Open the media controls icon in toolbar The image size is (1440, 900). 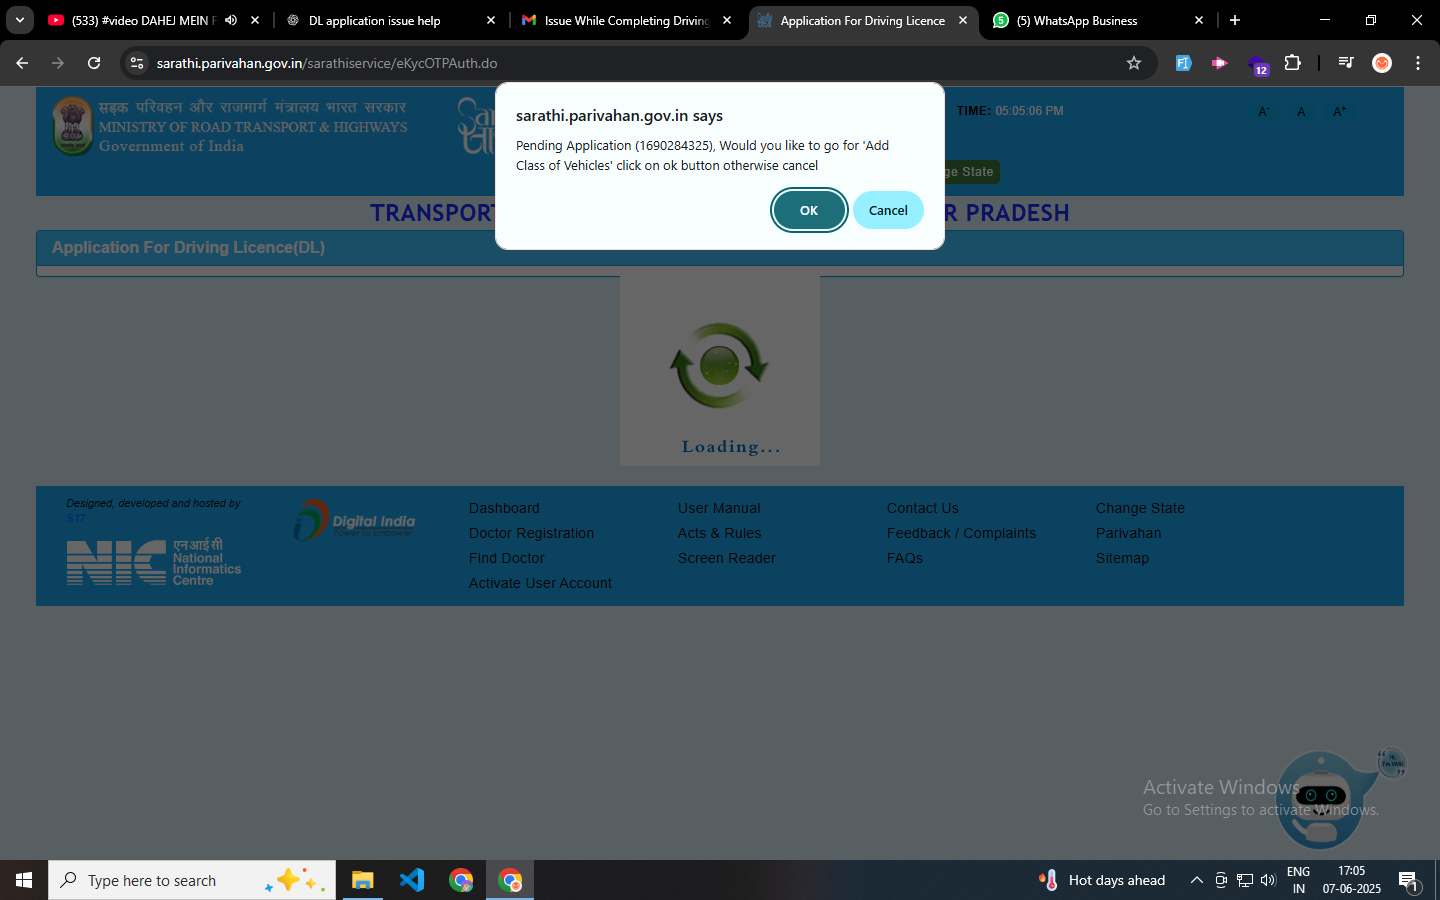(x=1346, y=63)
